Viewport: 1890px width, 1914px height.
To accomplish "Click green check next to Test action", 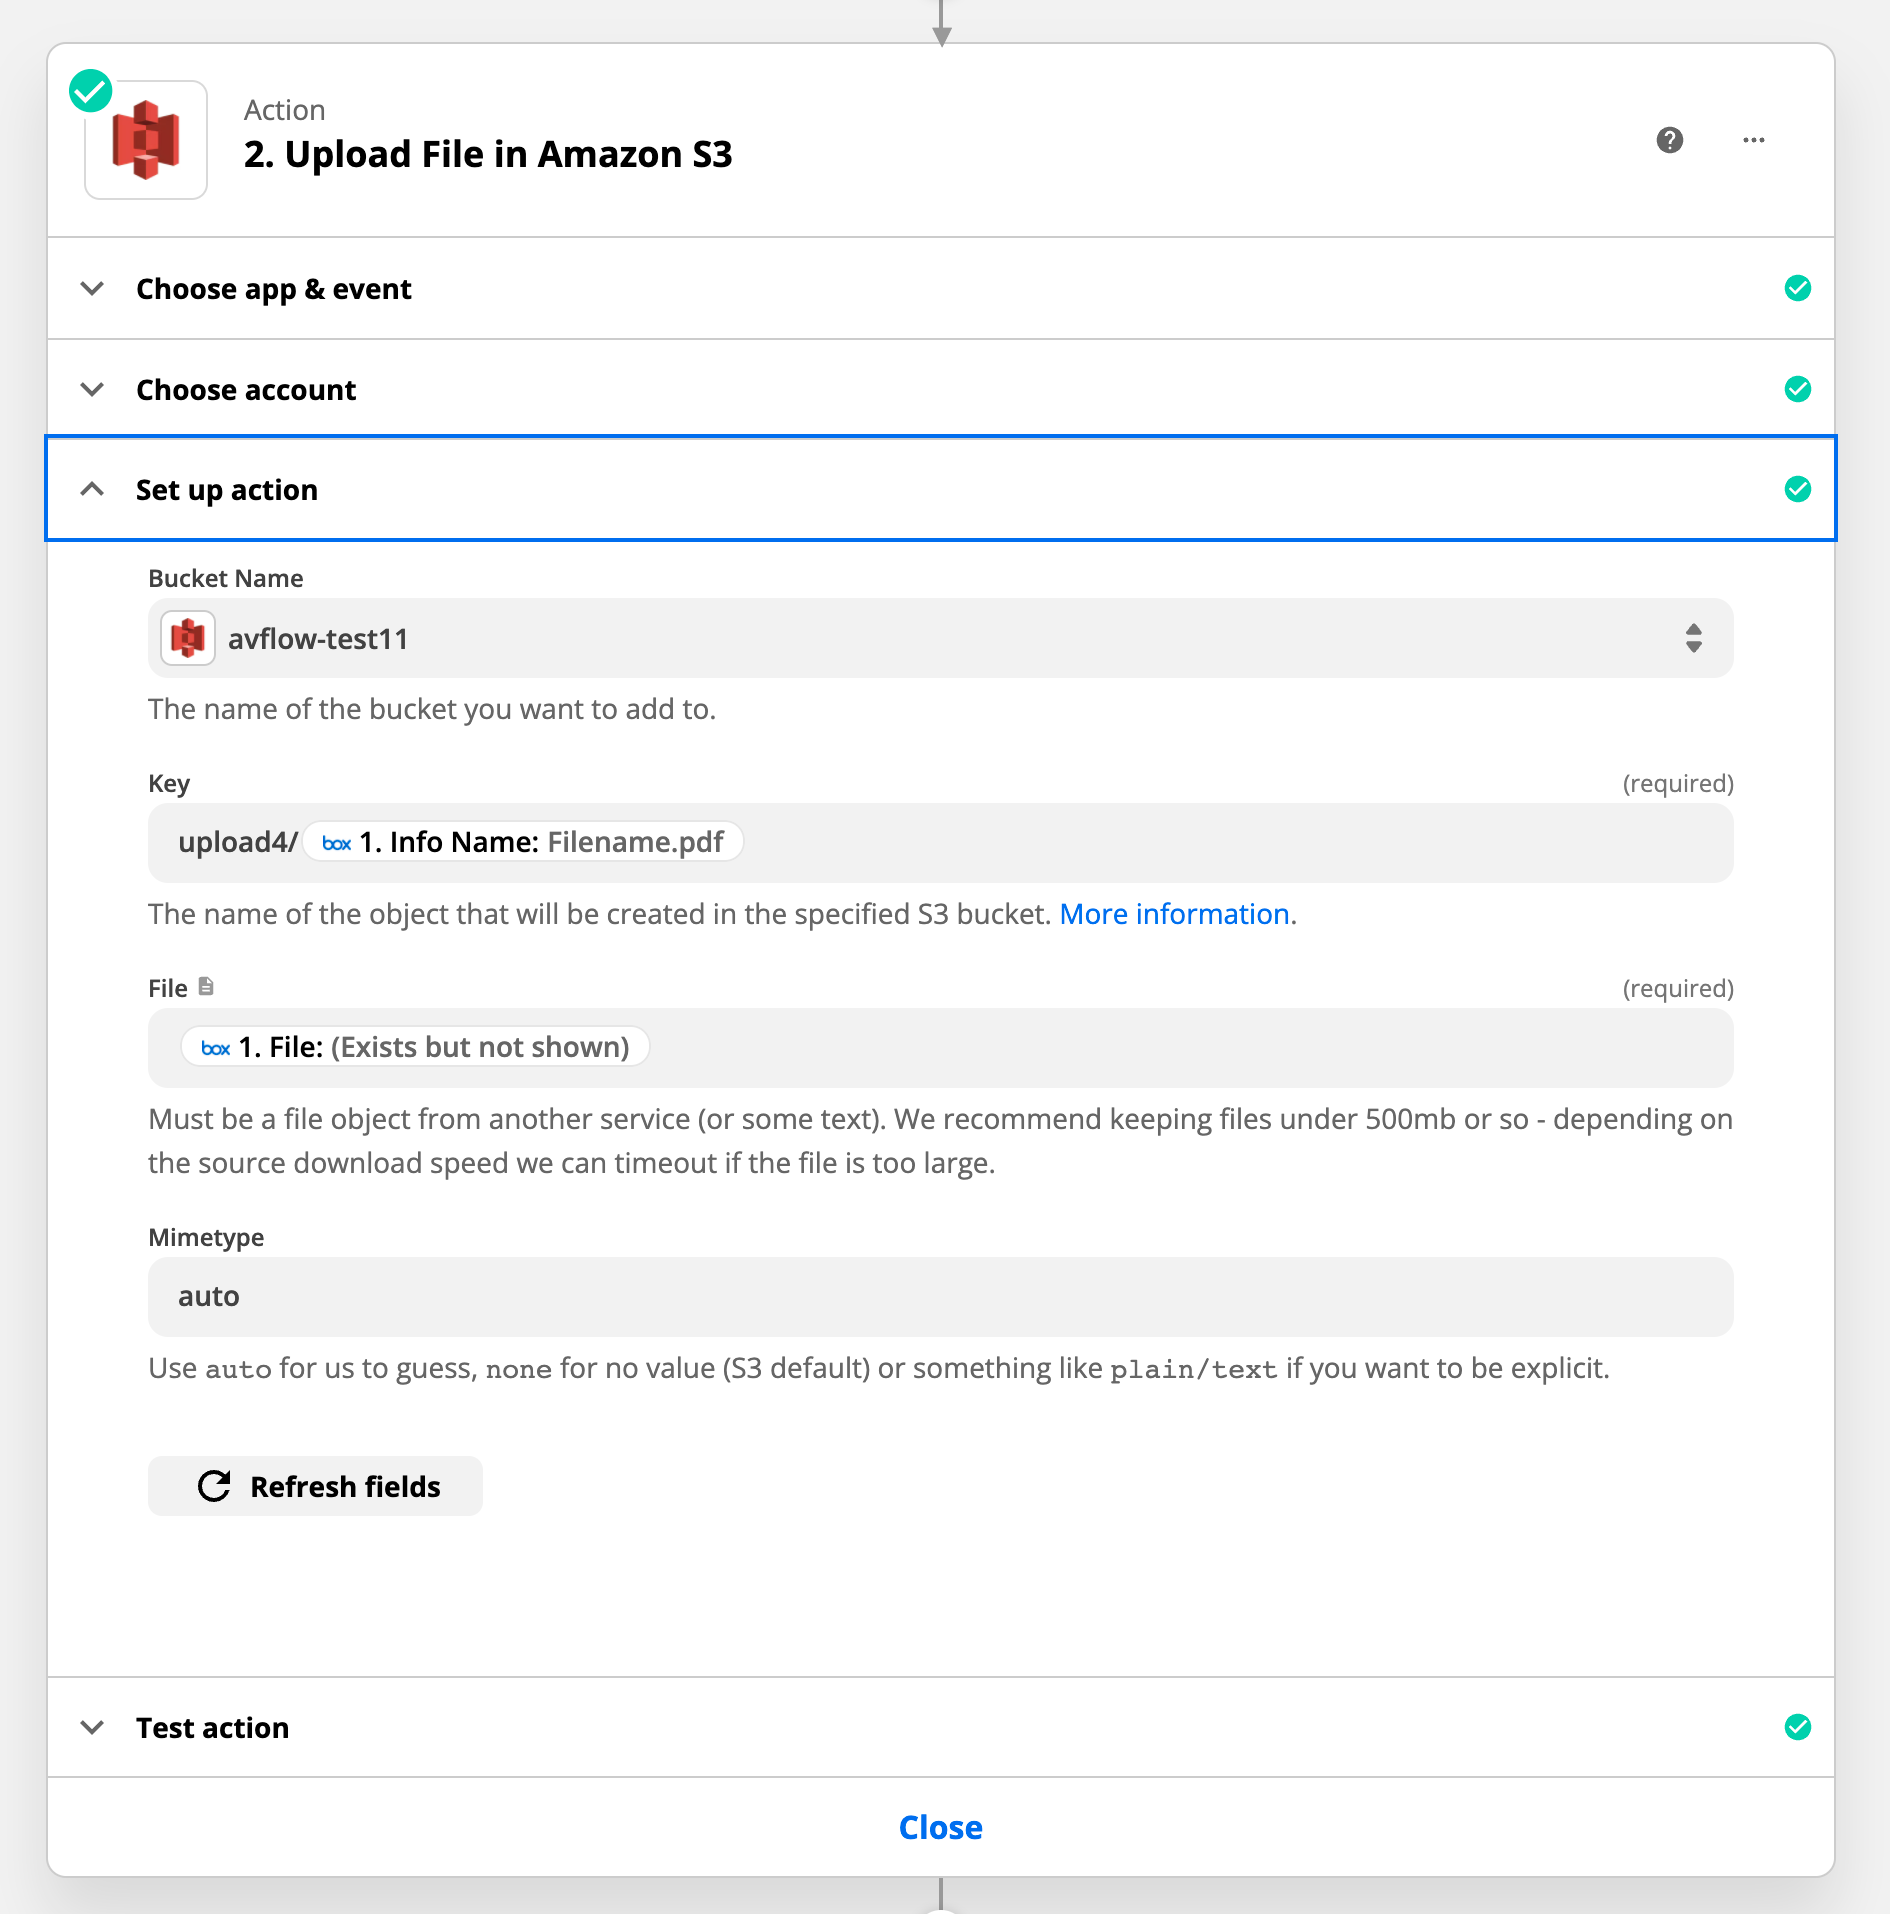I will click(1797, 1727).
